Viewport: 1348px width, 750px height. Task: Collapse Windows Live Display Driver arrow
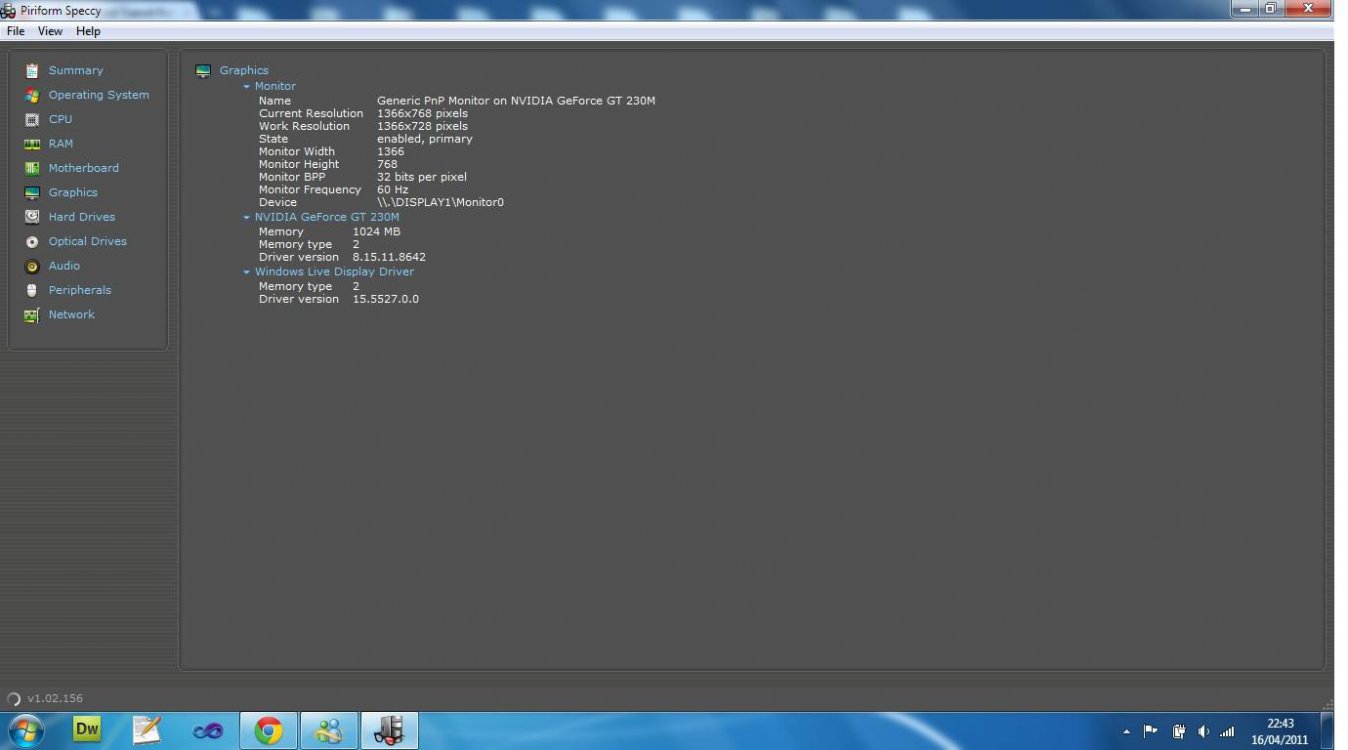pyautogui.click(x=247, y=272)
